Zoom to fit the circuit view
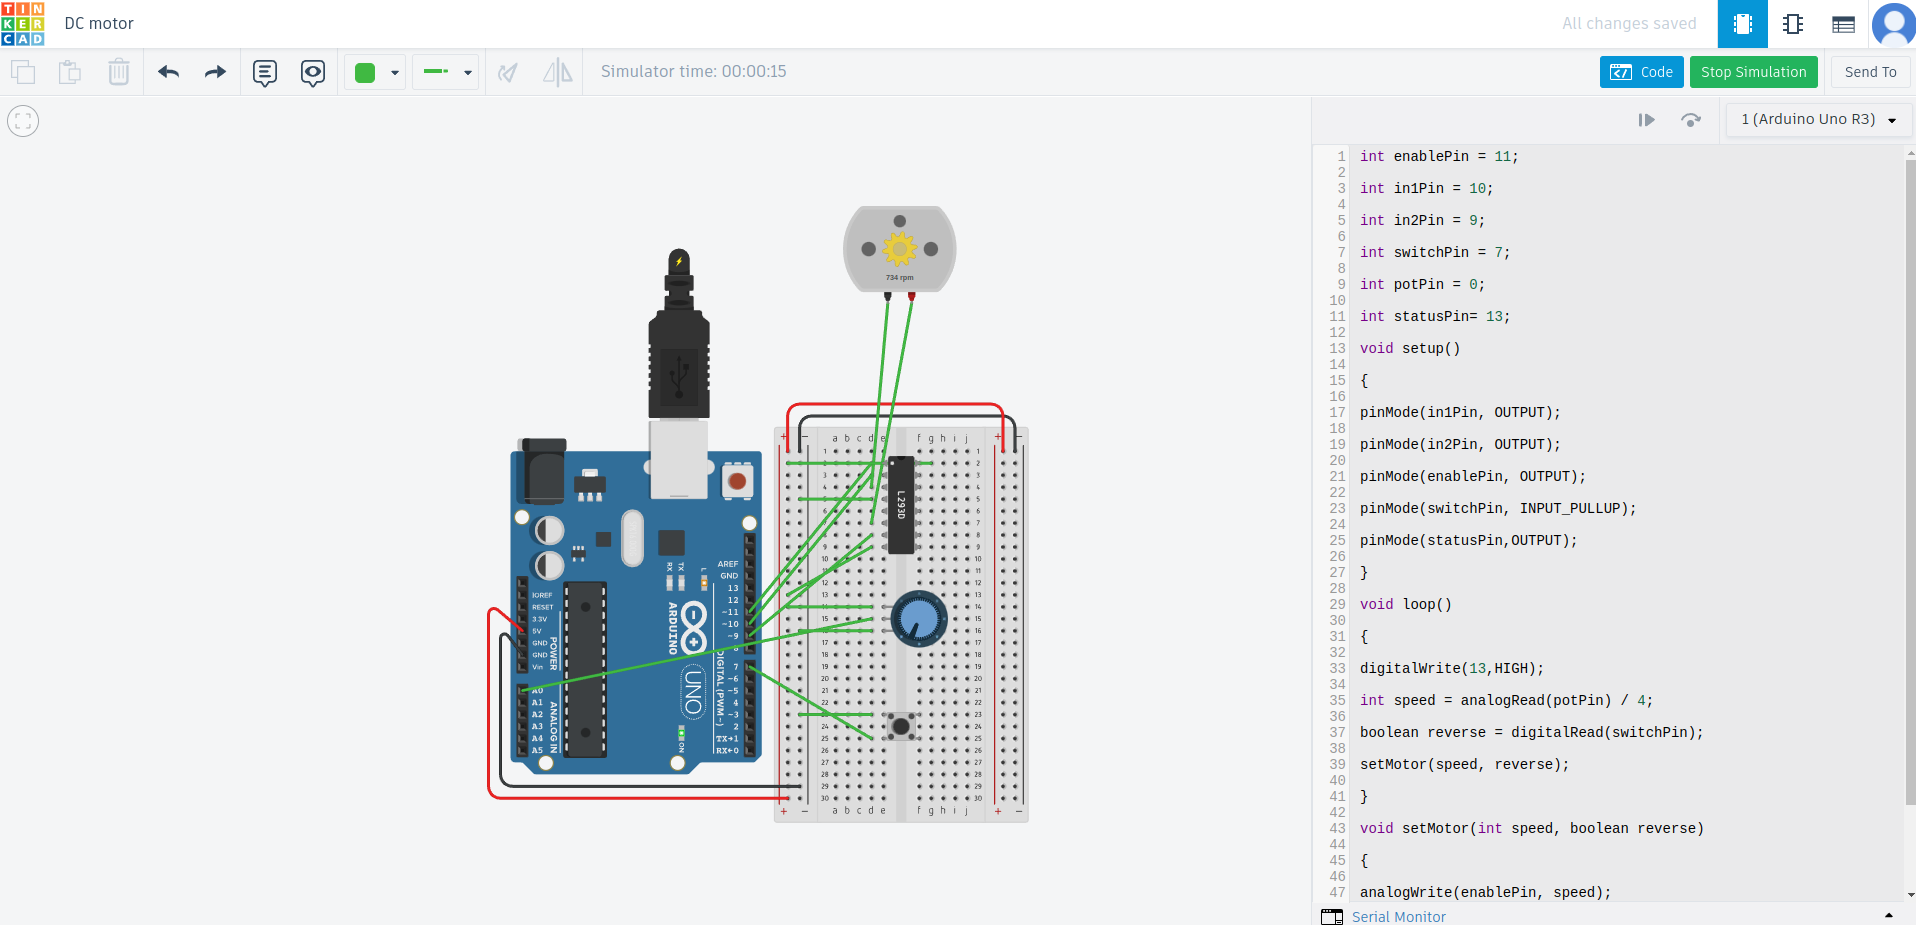 (x=23, y=121)
